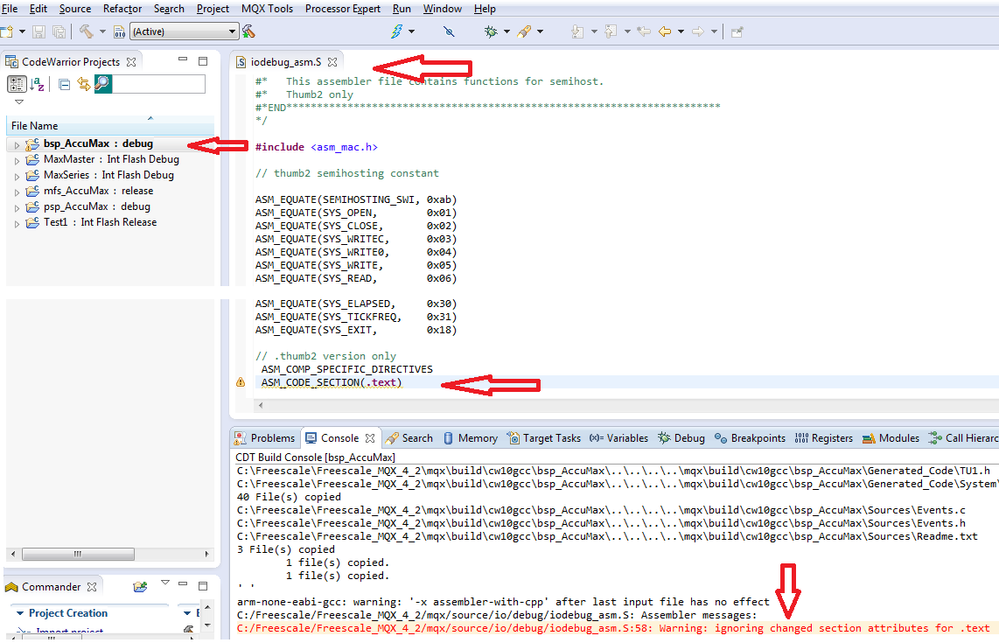Click the warning marker beside ASM_CODE_SECTION line
The width and height of the screenshot is (999, 643).
(240, 382)
